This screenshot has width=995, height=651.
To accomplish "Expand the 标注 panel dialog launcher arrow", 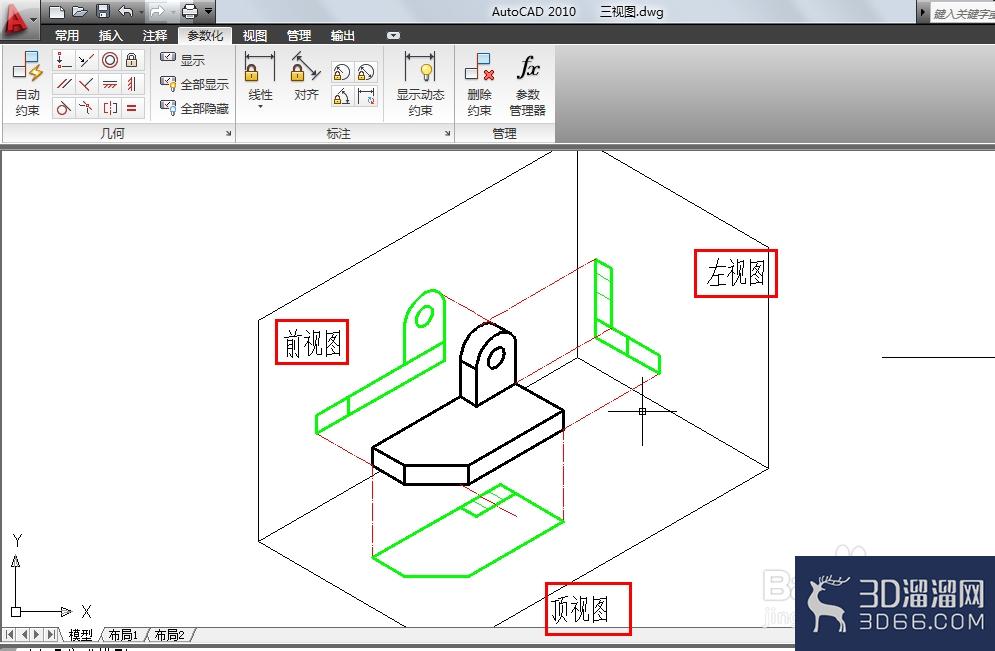I will coord(447,134).
